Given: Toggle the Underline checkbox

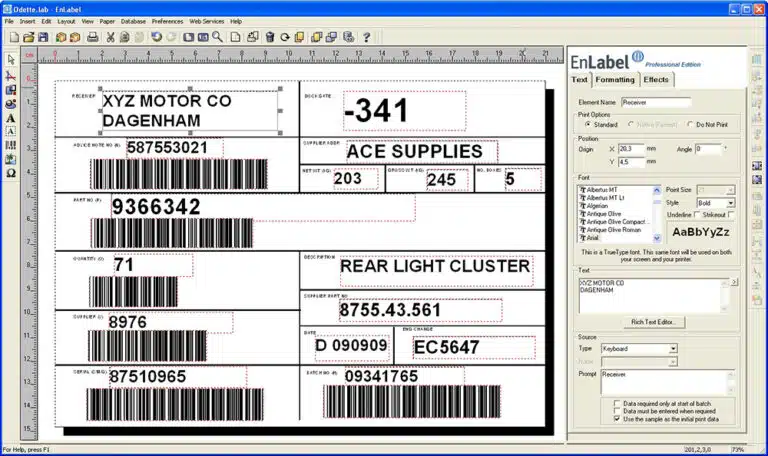Looking at the screenshot, I should (697, 215).
